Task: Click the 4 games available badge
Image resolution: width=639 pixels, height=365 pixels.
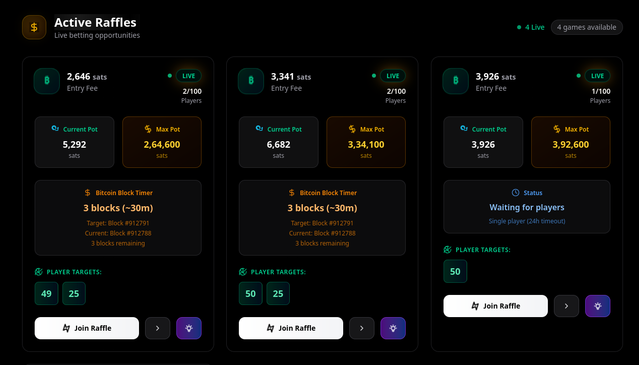Action: (587, 27)
